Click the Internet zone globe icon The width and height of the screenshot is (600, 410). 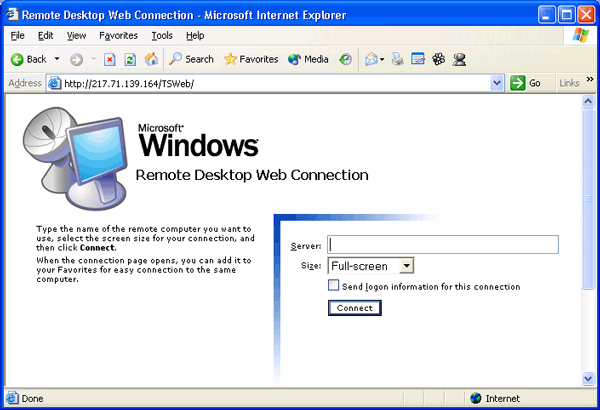pyautogui.click(x=476, y=399)
